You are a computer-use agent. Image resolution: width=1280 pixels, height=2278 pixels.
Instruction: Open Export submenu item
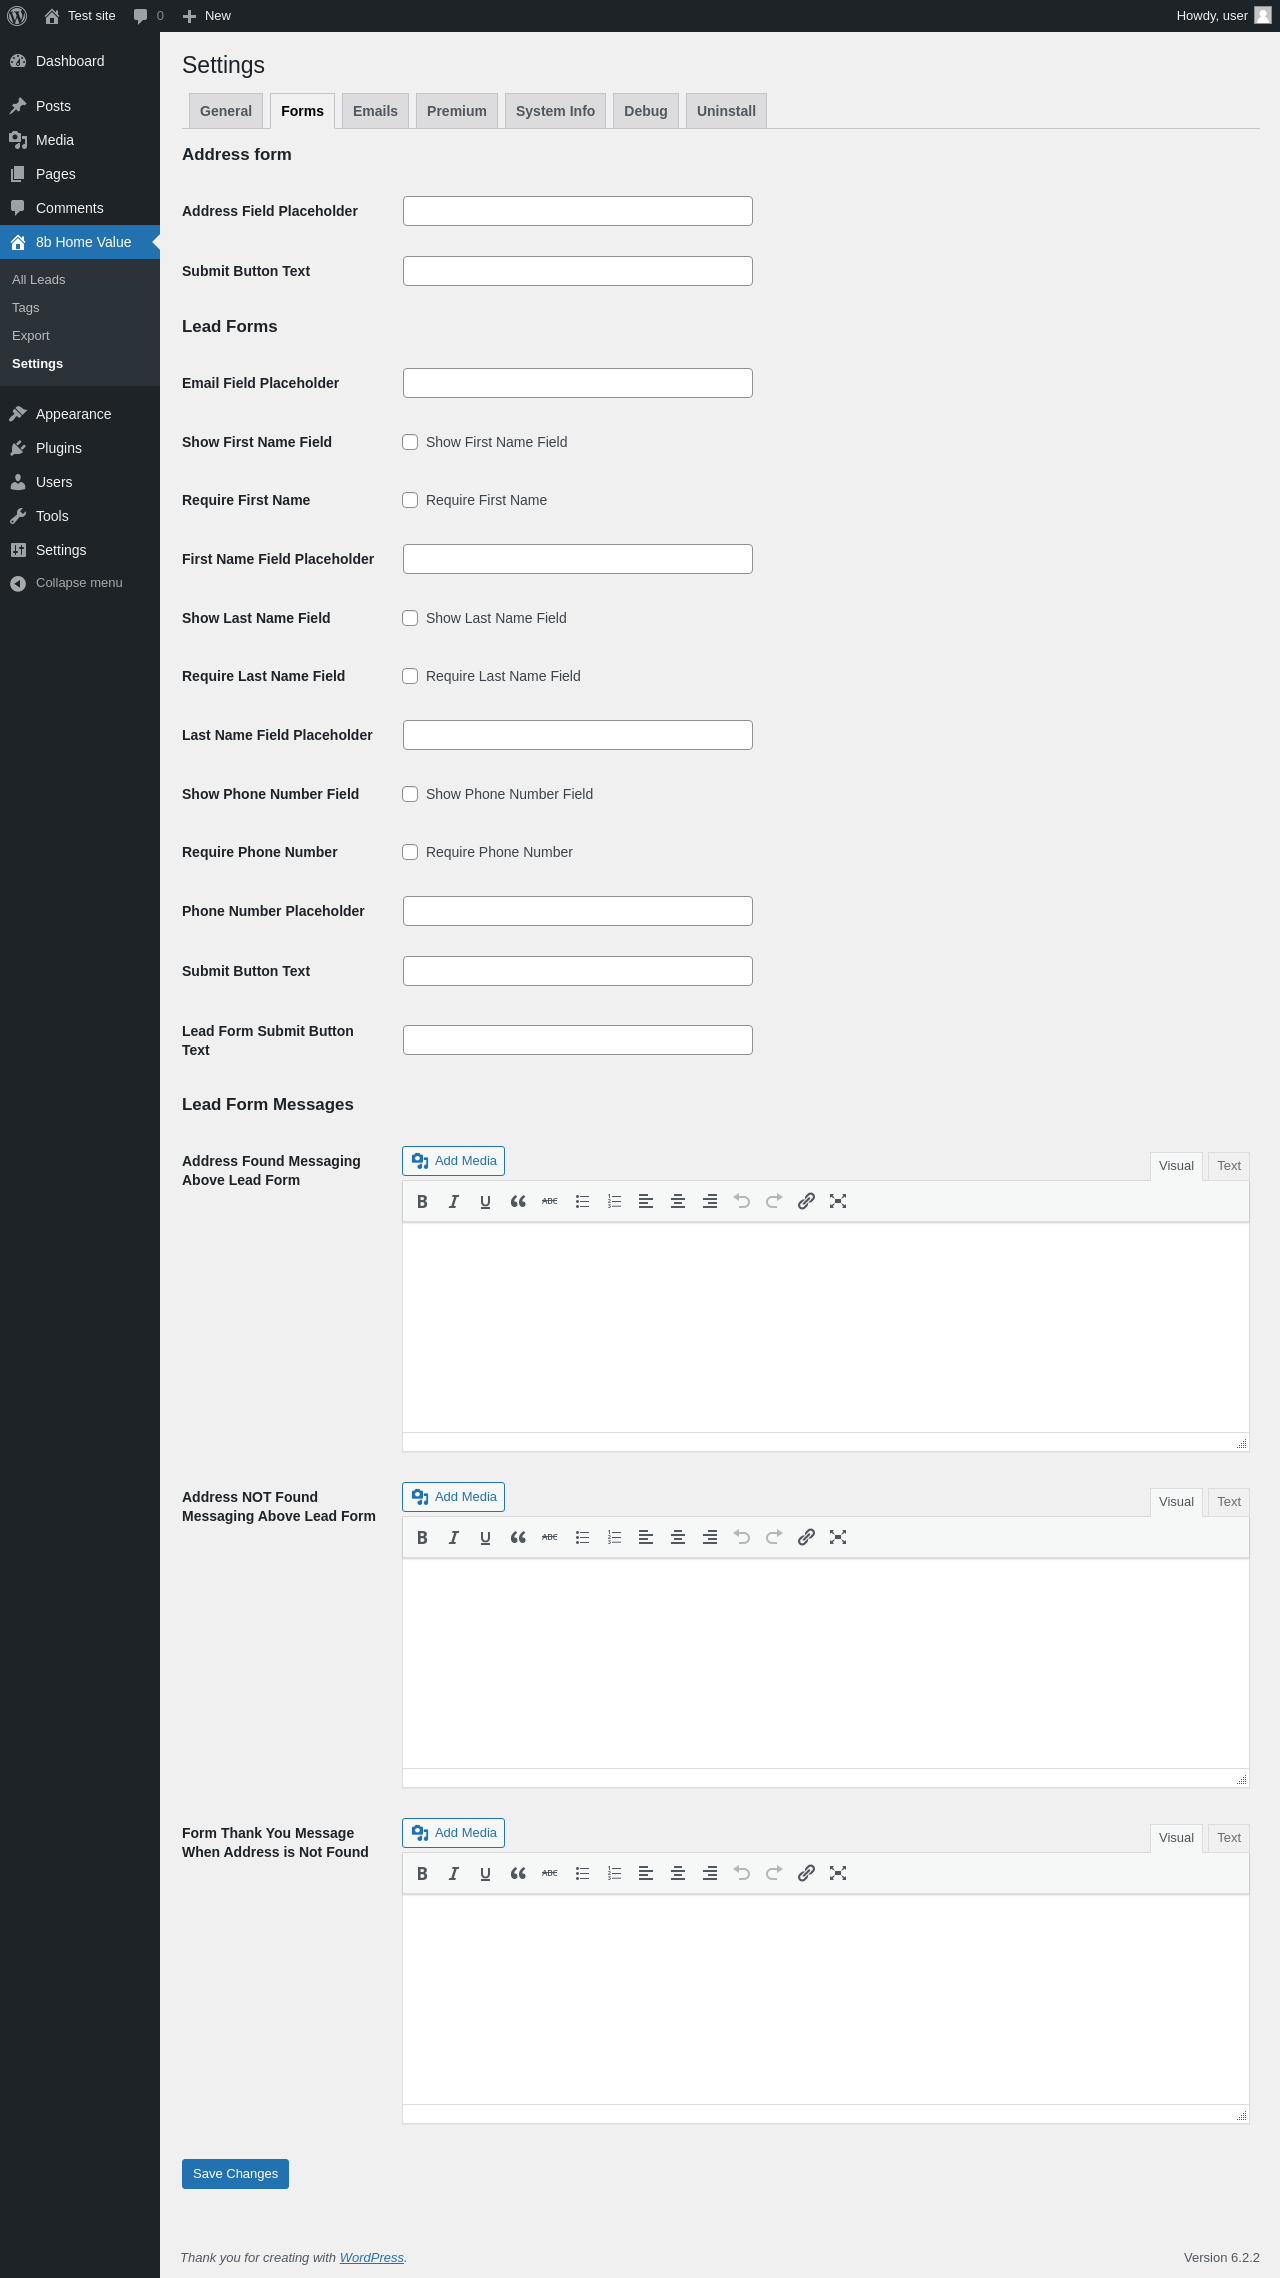[31, 336]
